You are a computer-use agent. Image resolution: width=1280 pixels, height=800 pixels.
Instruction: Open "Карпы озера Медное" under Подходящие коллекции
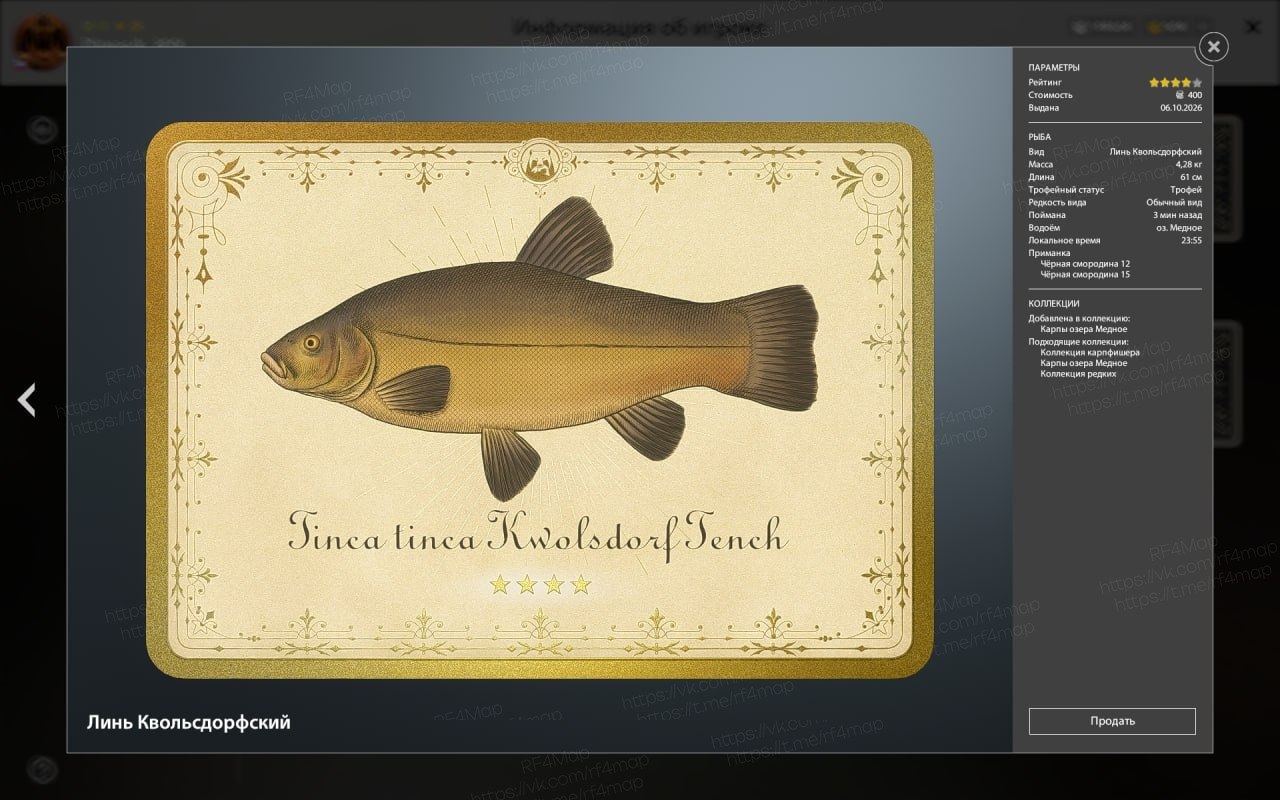click(x=1083, y=363)
